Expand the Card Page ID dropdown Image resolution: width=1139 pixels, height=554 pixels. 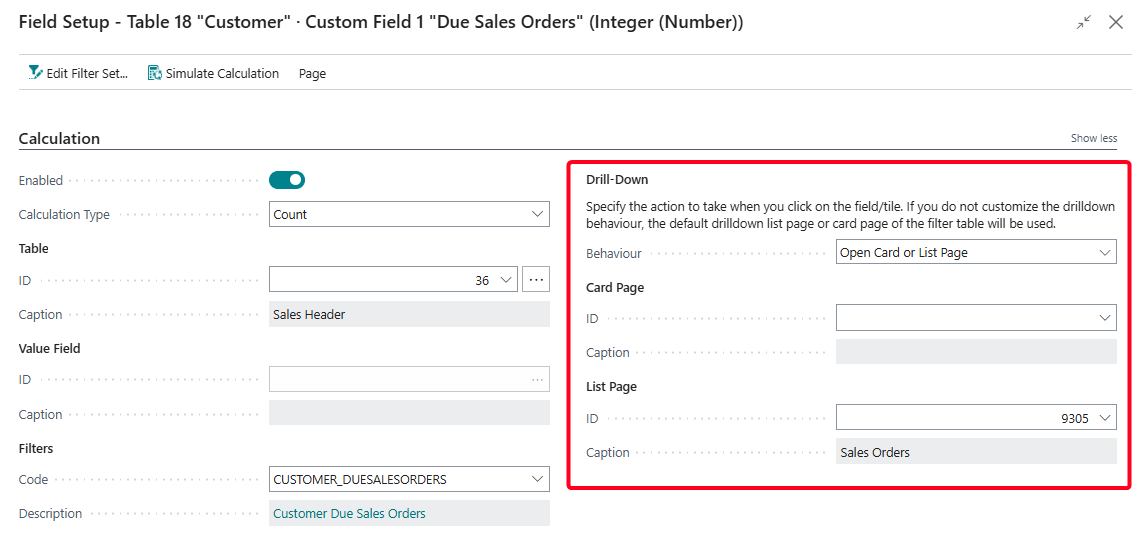tap(1105, 318)
